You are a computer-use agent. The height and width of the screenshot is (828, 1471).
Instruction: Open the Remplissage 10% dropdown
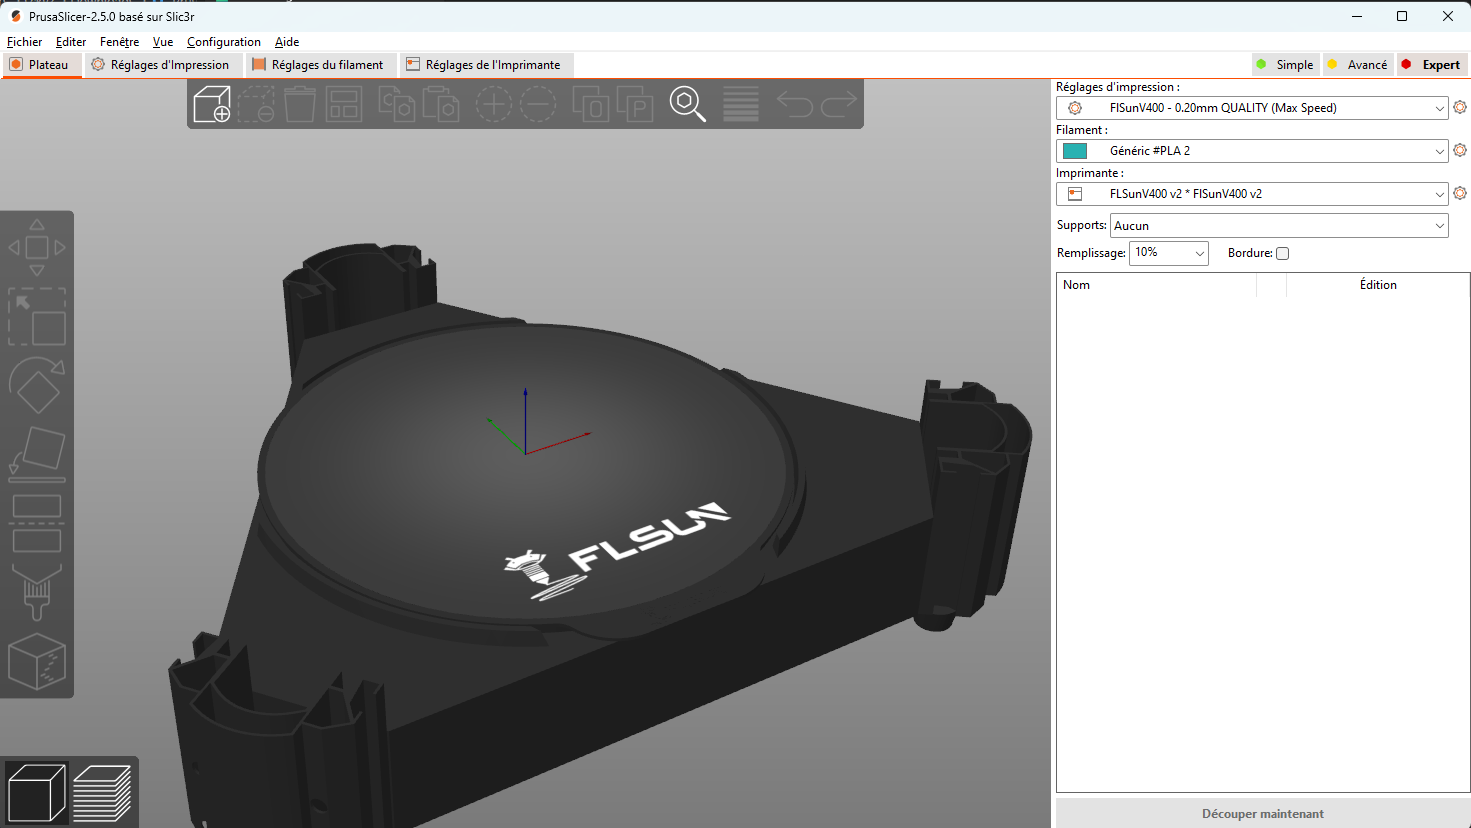click(1169, 253)
